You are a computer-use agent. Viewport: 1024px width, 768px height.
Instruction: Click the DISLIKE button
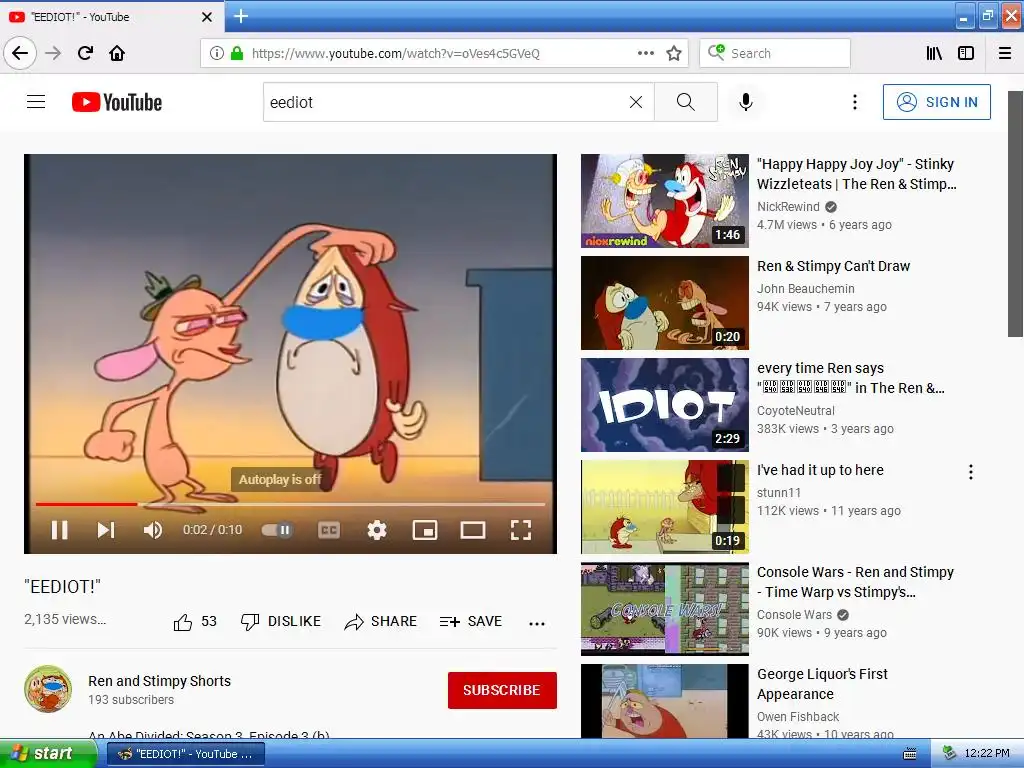(280, 622)
